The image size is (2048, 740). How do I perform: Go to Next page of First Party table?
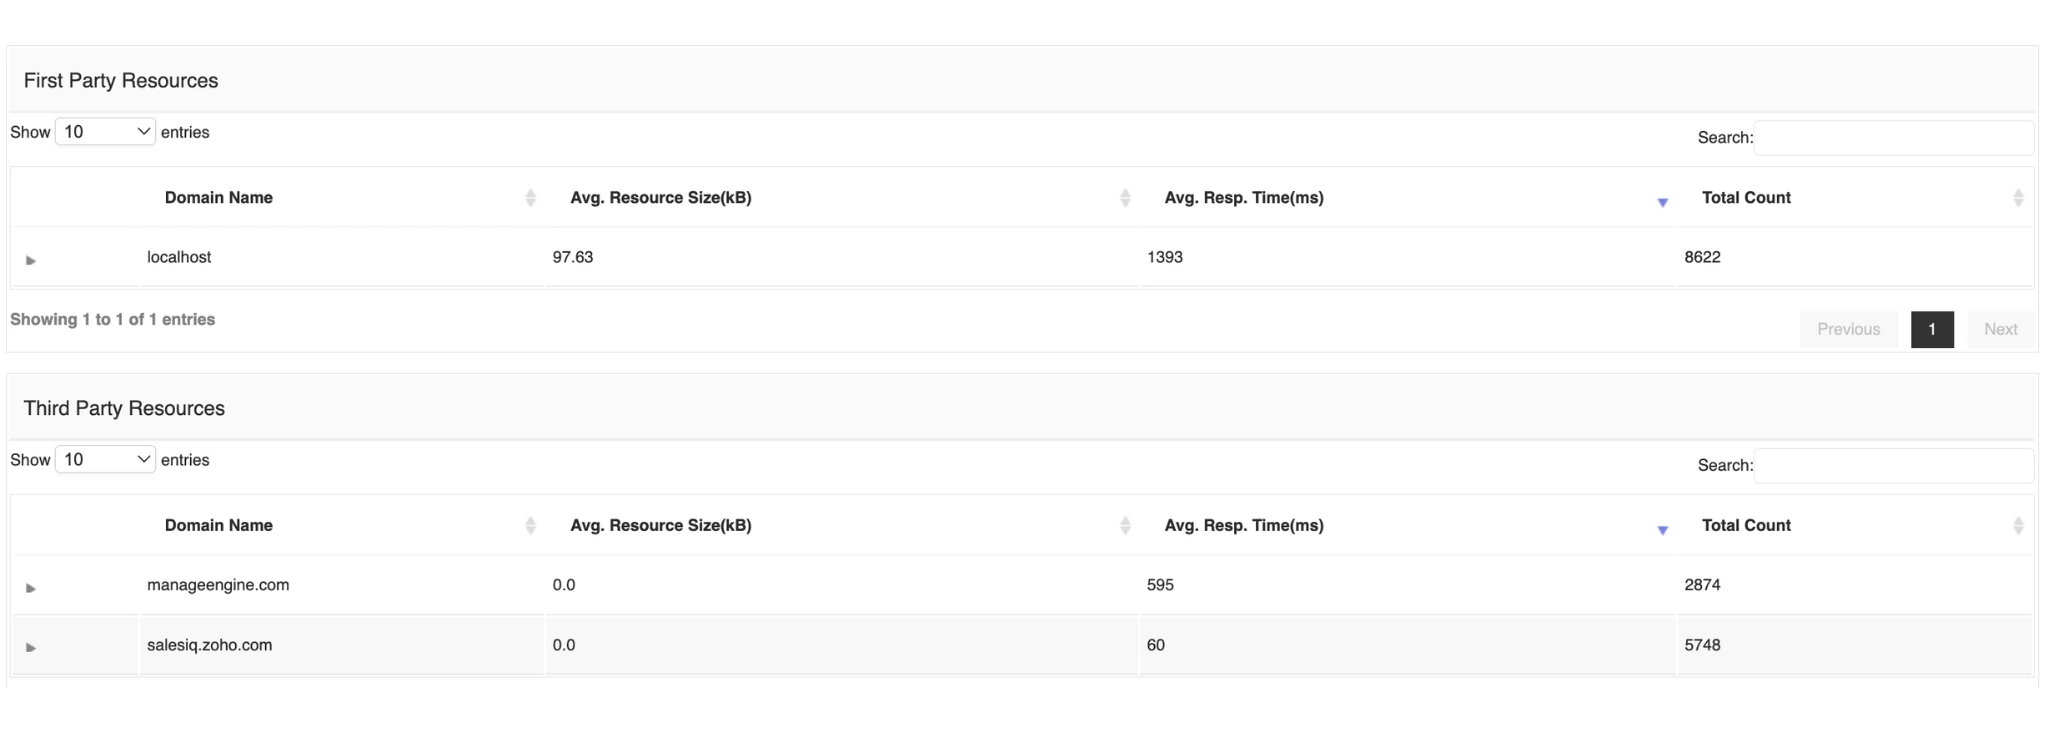point(2000,330)
